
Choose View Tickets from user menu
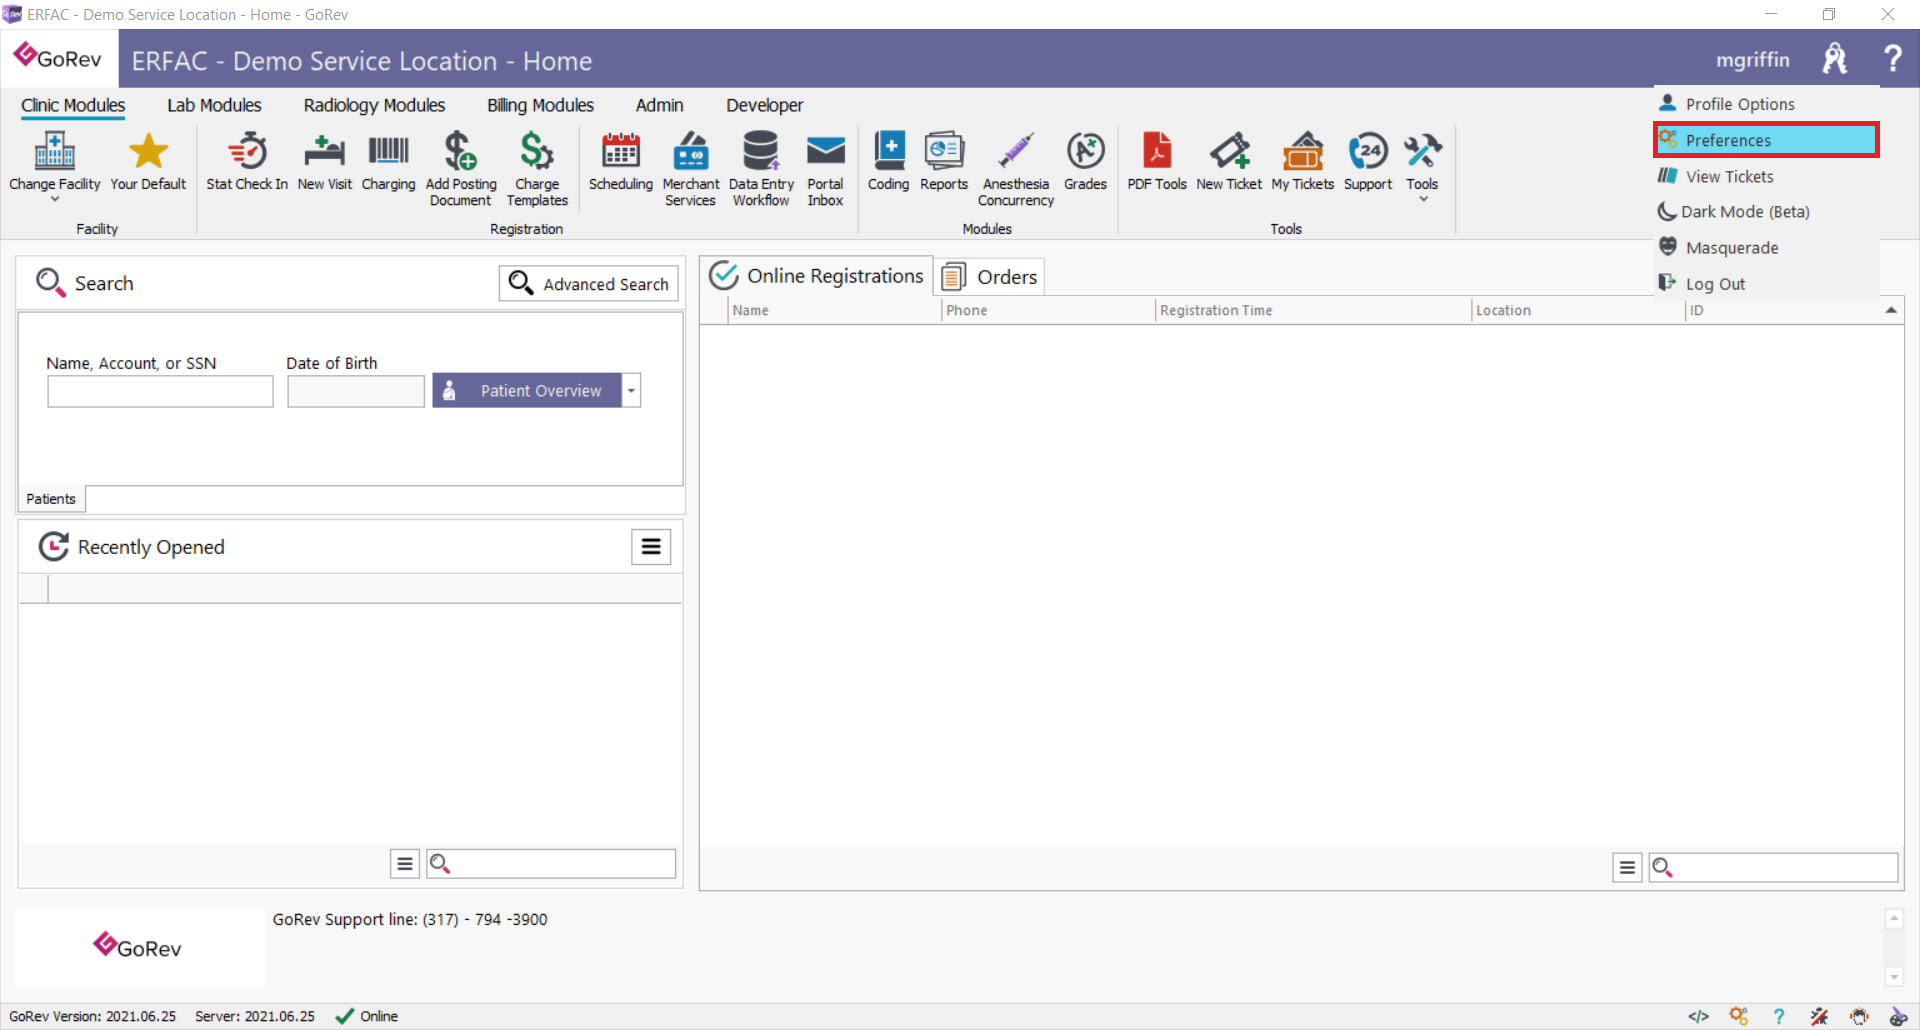(1766, 176)
